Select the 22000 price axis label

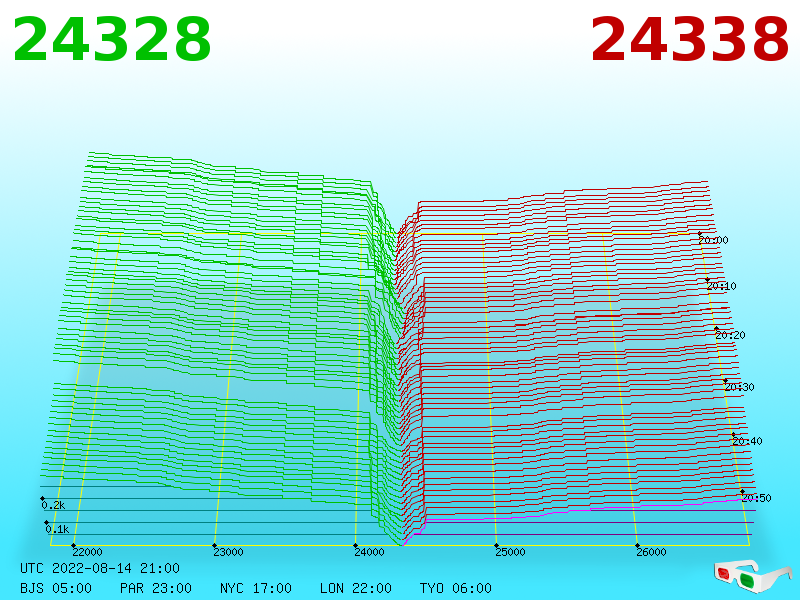coord(87,552)
